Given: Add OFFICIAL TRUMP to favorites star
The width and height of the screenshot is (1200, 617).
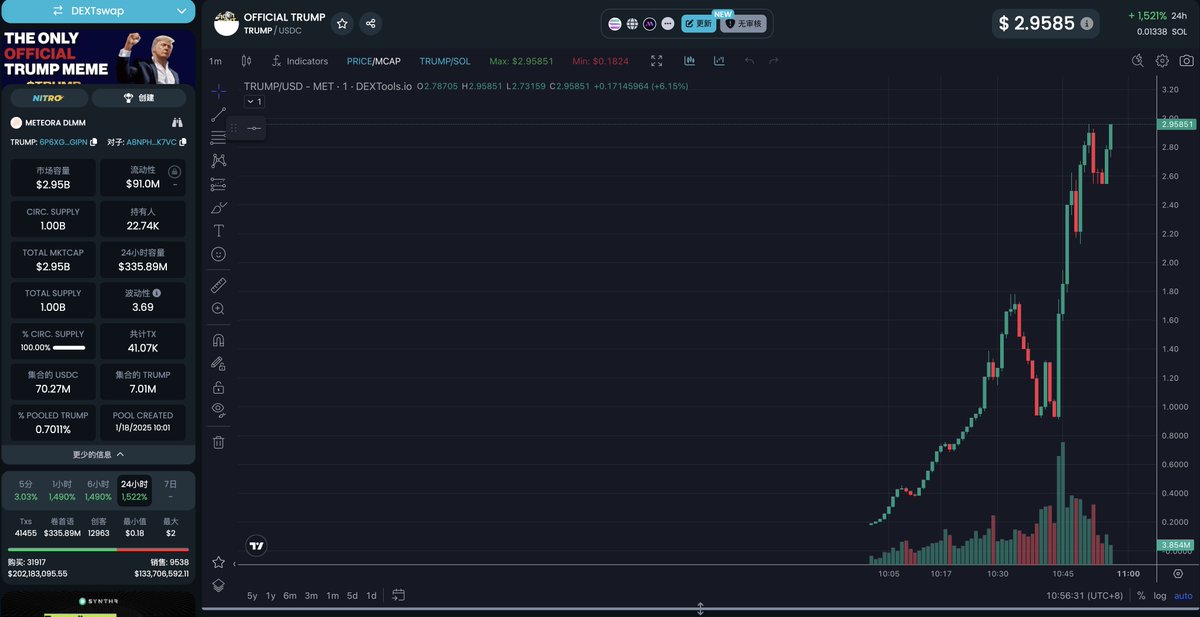Looking at the screenshot, I should point(342,23).
